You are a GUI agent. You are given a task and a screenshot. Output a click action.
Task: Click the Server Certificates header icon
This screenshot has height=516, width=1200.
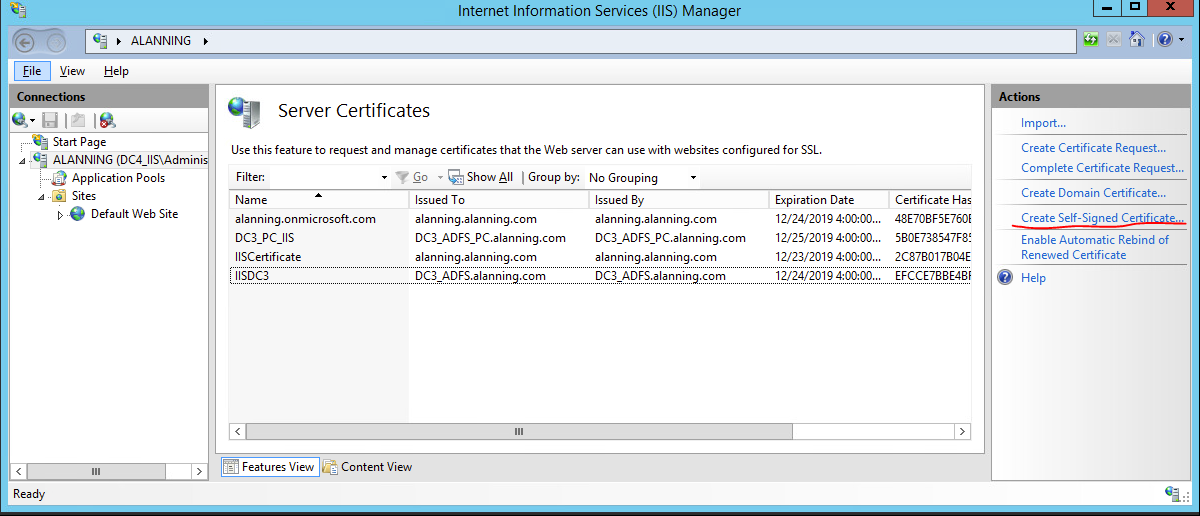tap(244, 112)
